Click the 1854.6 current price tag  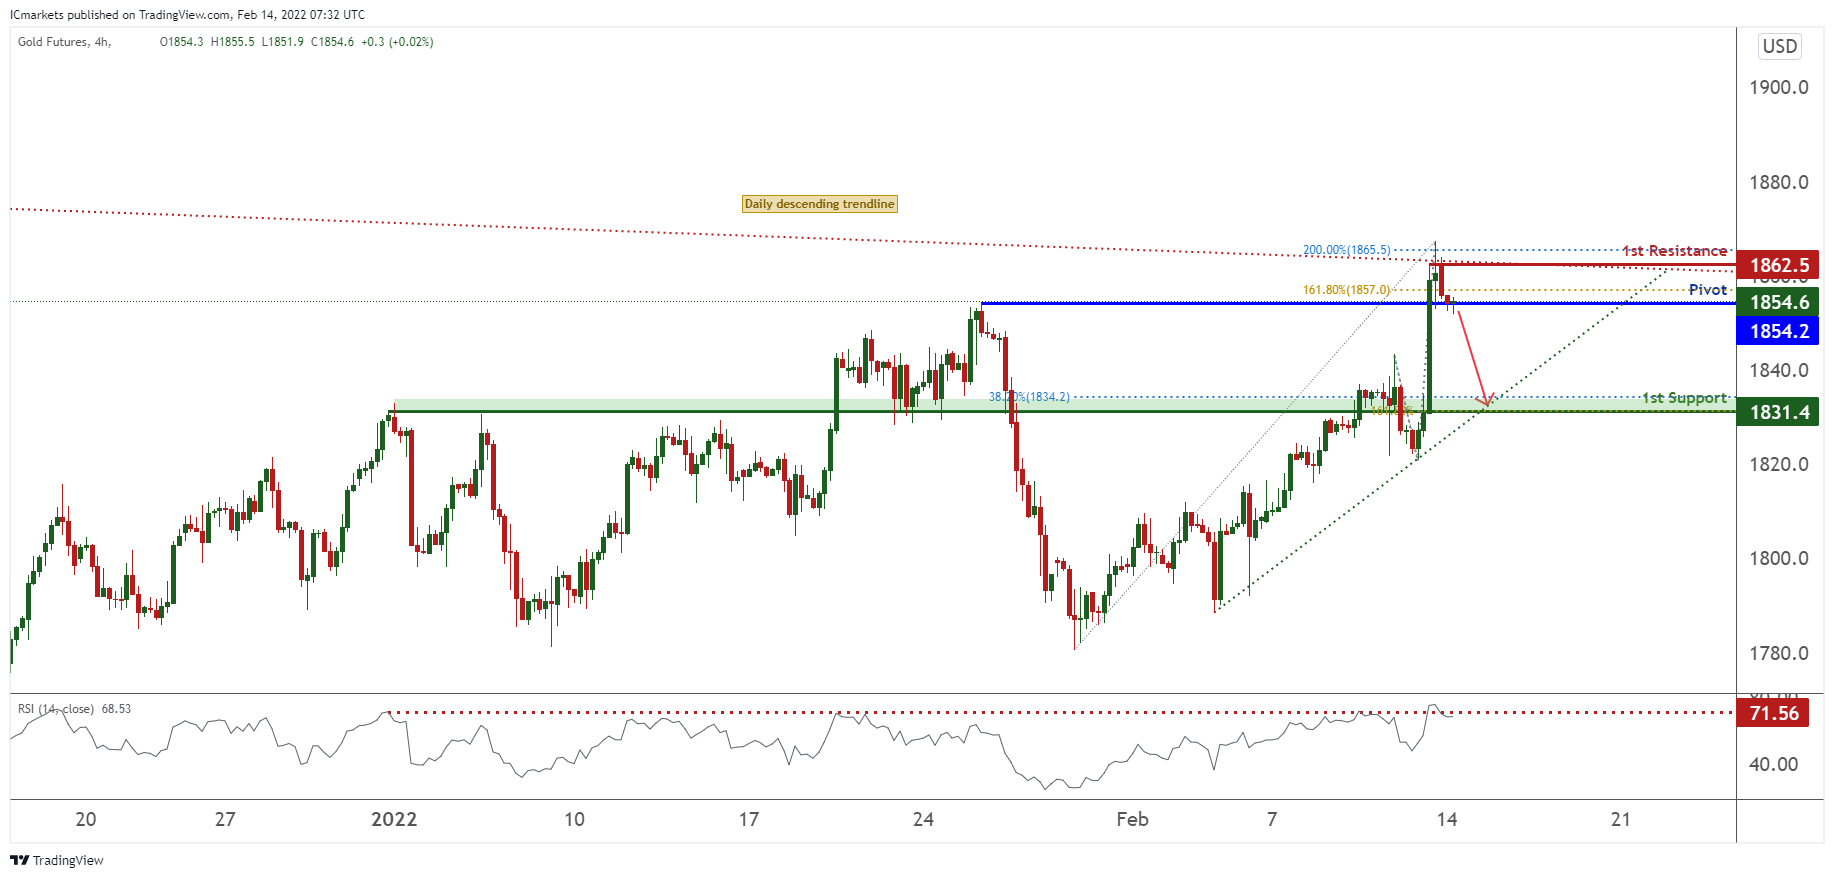pos(1778,302)
